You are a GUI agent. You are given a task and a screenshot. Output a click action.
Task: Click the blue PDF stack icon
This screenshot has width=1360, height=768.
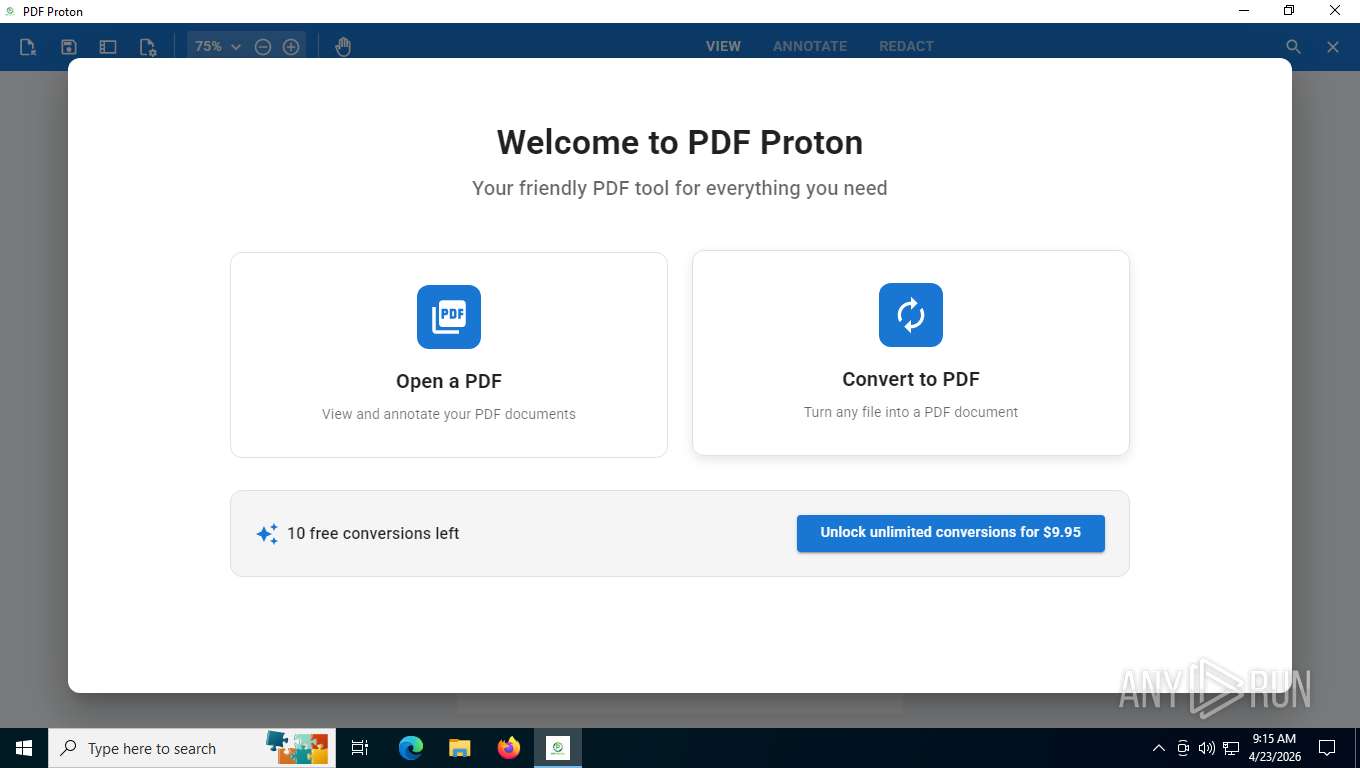[449, 317]
